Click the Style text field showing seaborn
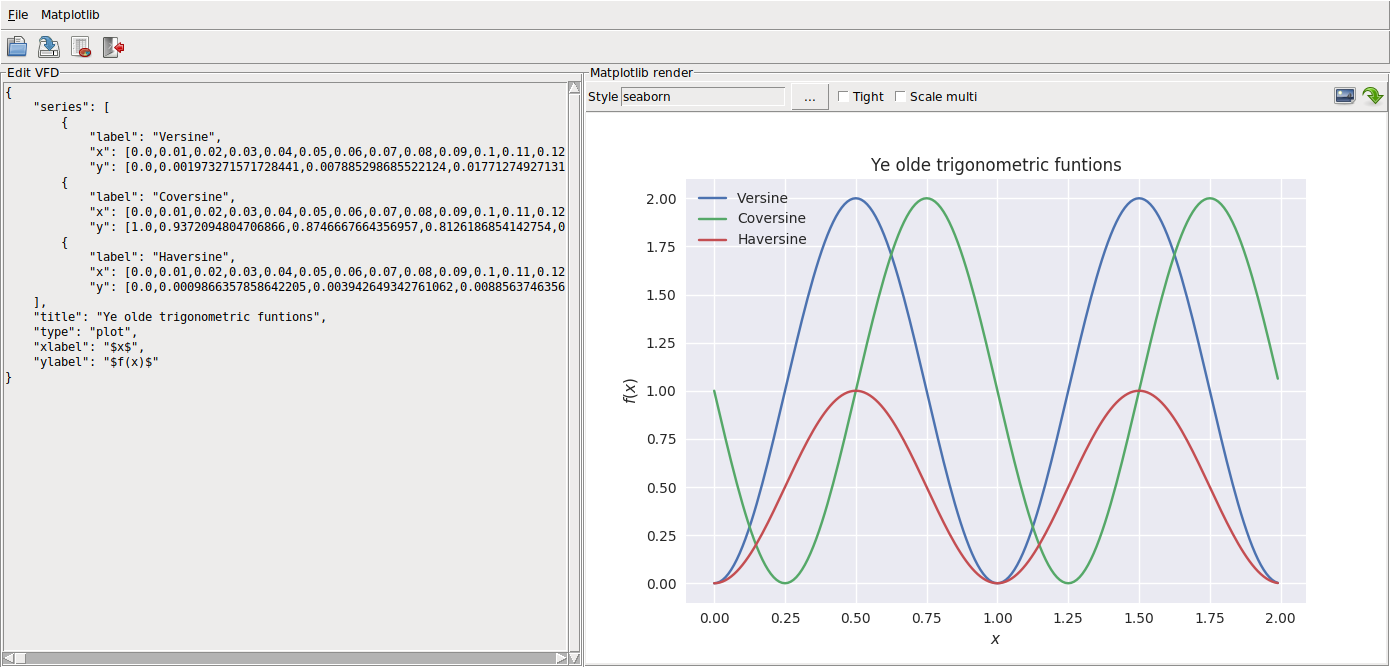This screenshot has height=667, width=1390. [x=702, y=97]
